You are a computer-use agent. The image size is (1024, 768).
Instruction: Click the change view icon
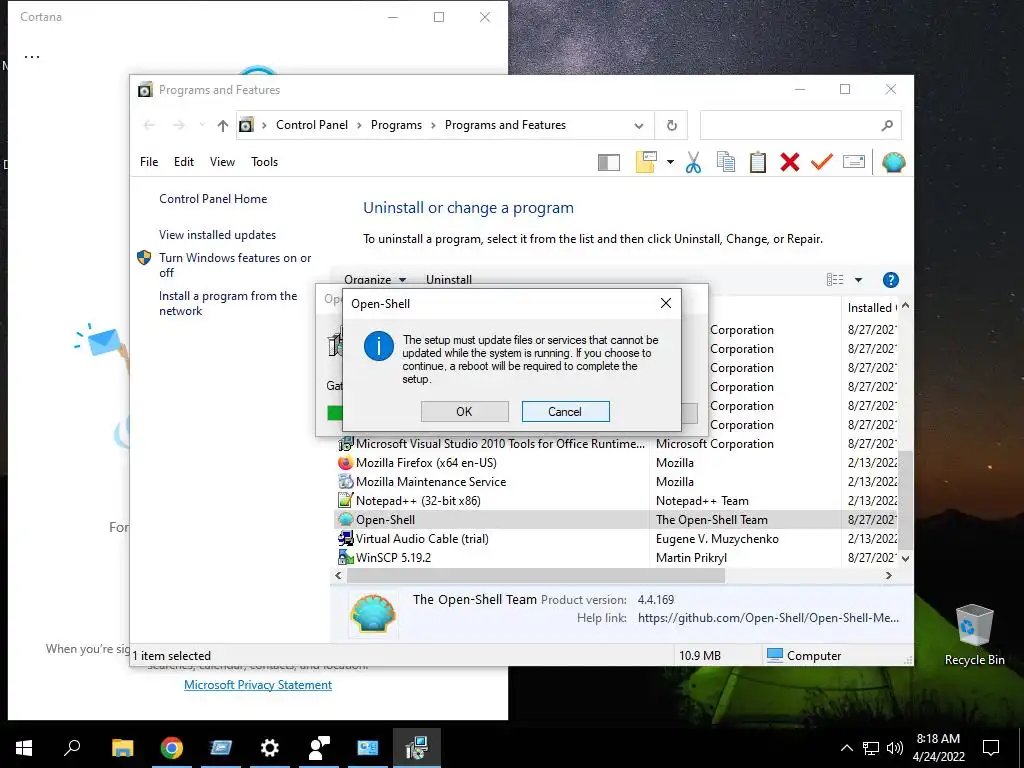835,280
